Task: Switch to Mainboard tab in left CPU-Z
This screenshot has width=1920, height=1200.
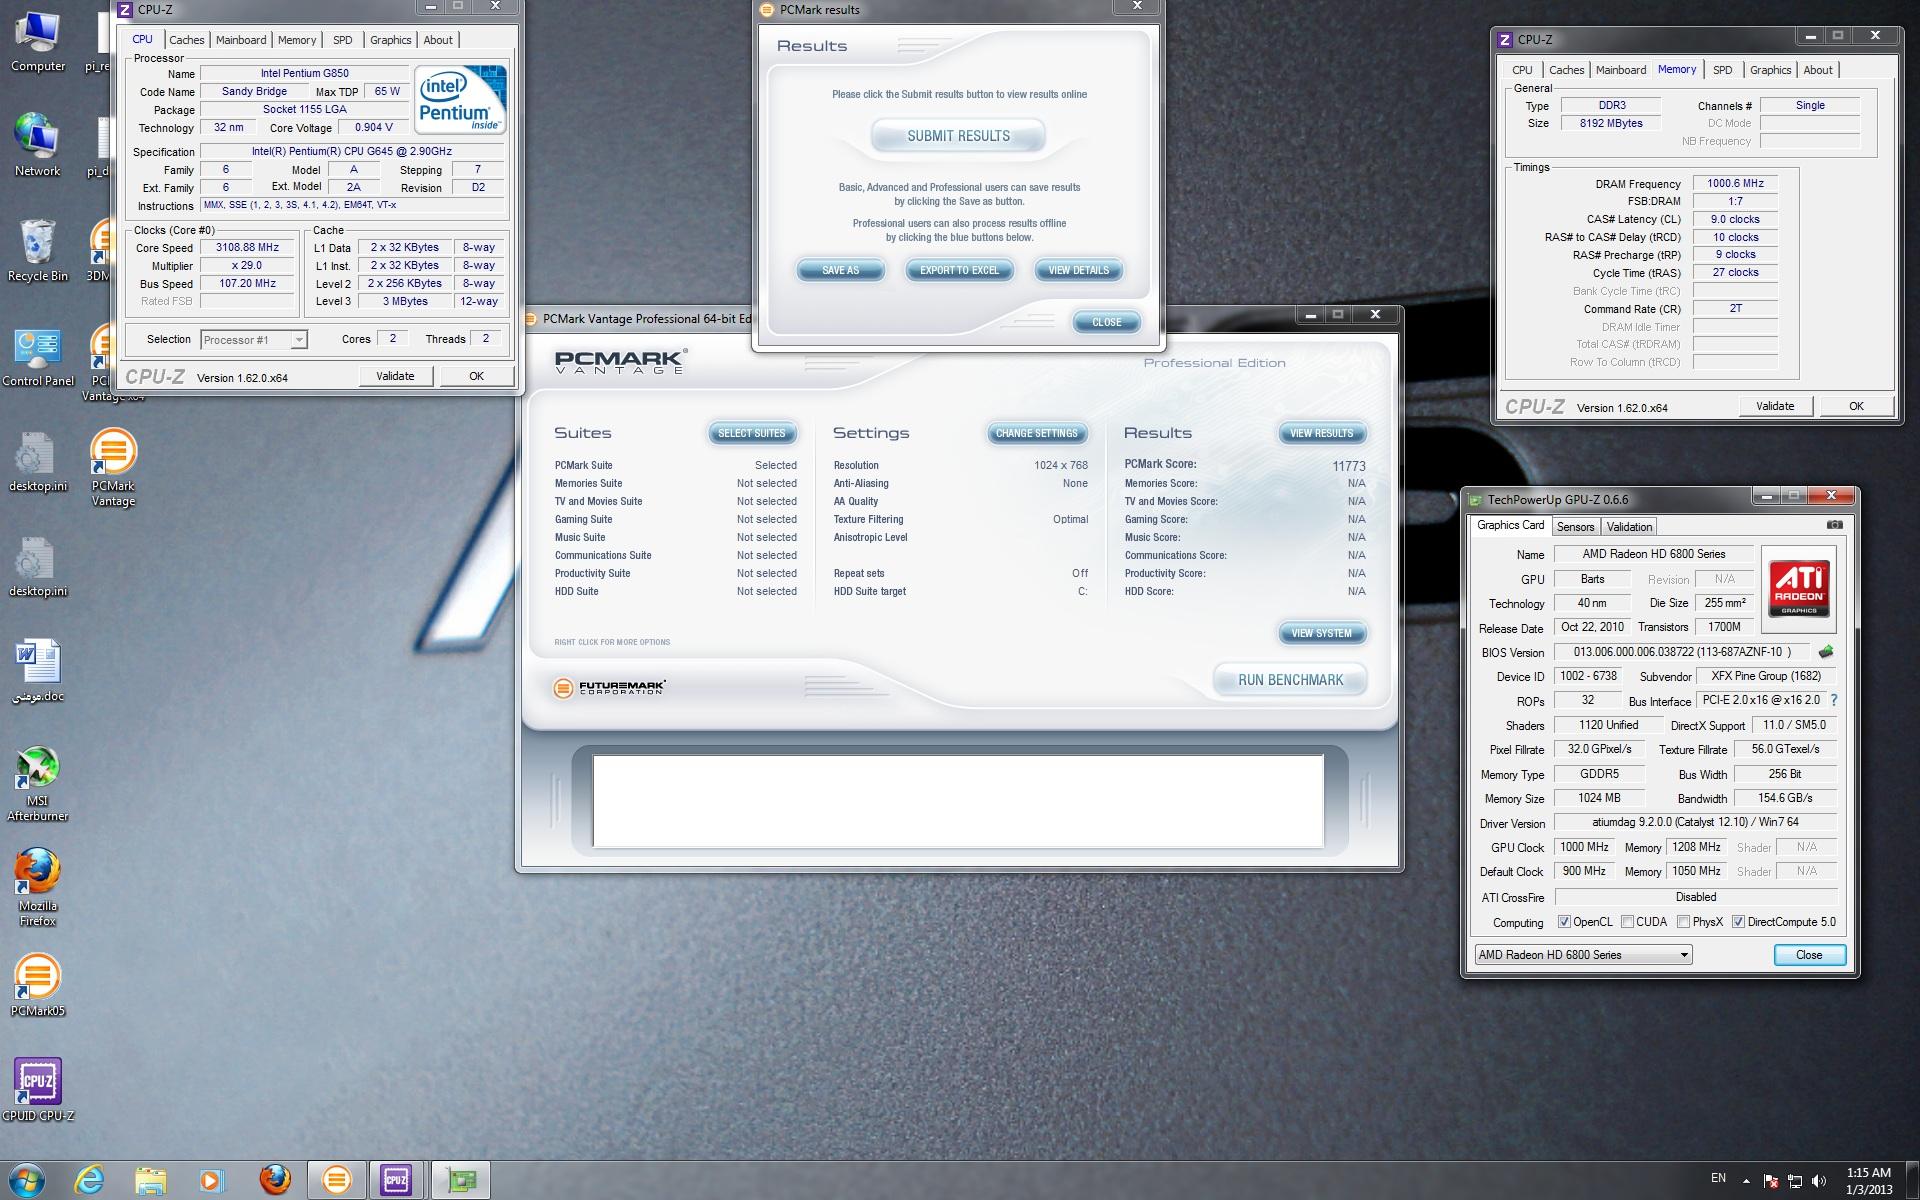Action: (241, 40)
